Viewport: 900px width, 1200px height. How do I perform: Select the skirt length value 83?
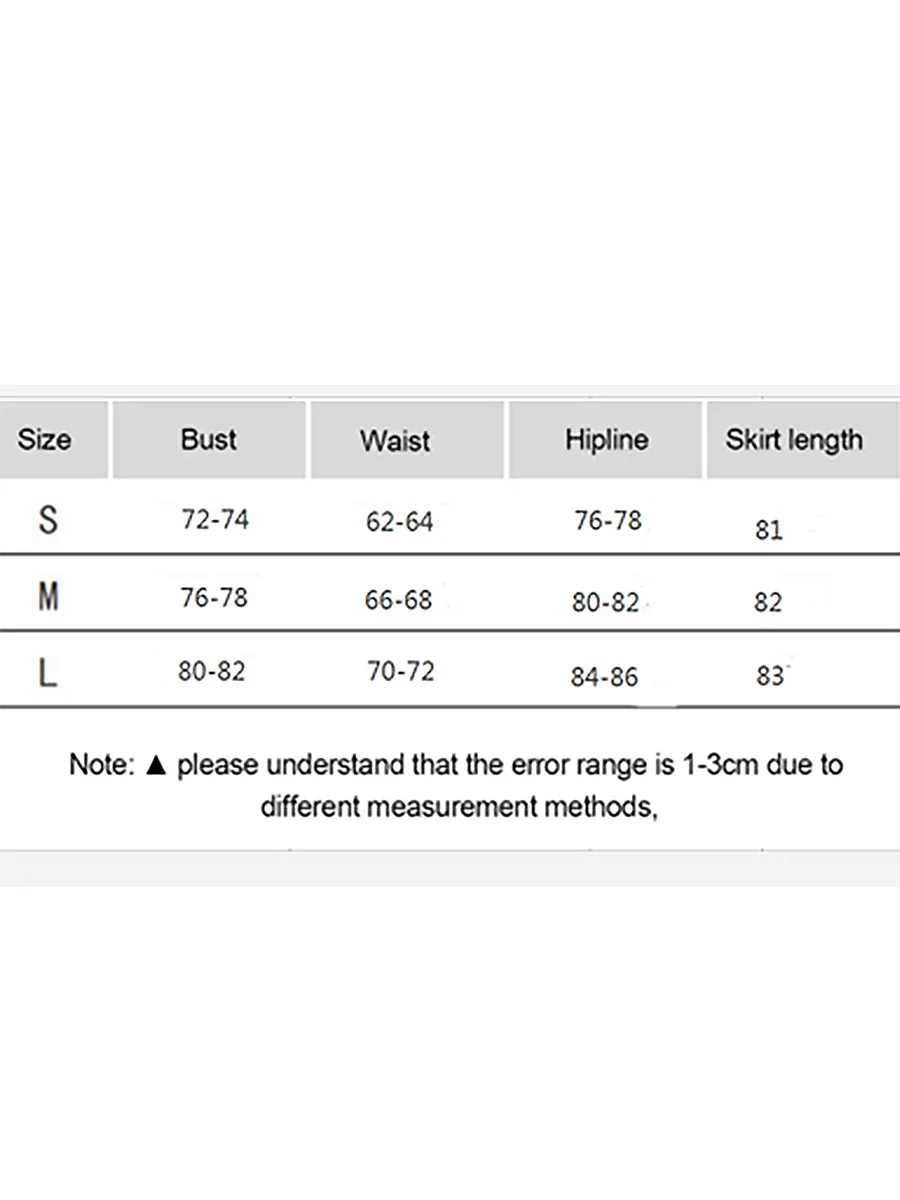770,676
